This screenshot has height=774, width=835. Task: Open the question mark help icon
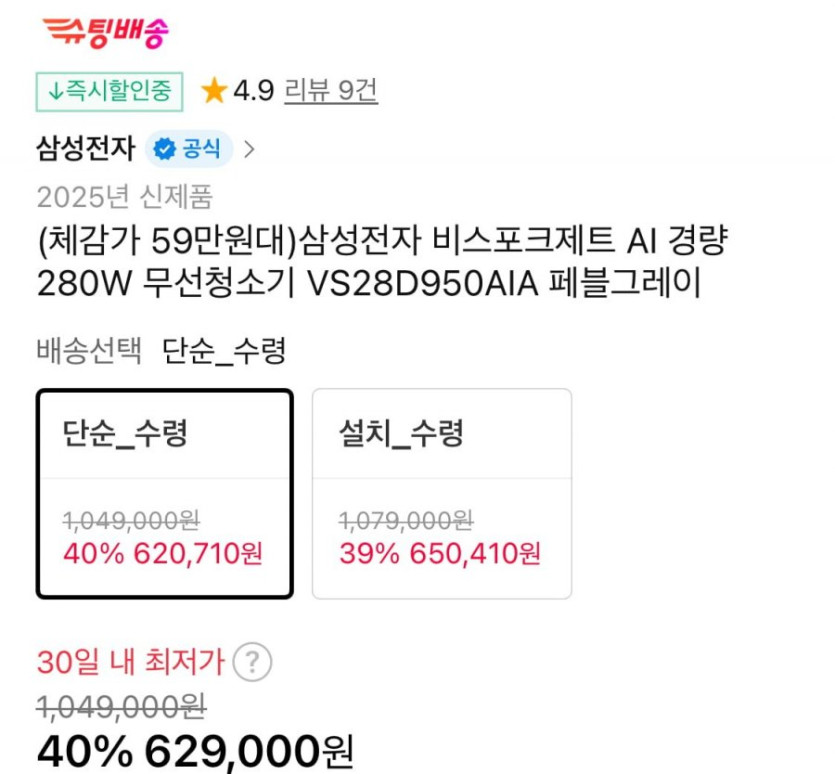pos(252,662)
